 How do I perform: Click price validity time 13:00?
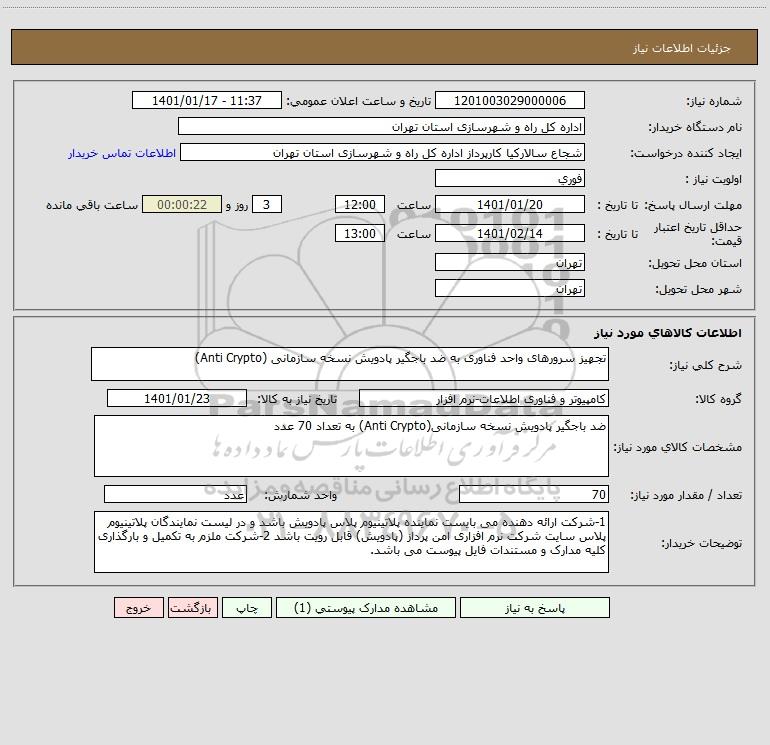[359, 233]
